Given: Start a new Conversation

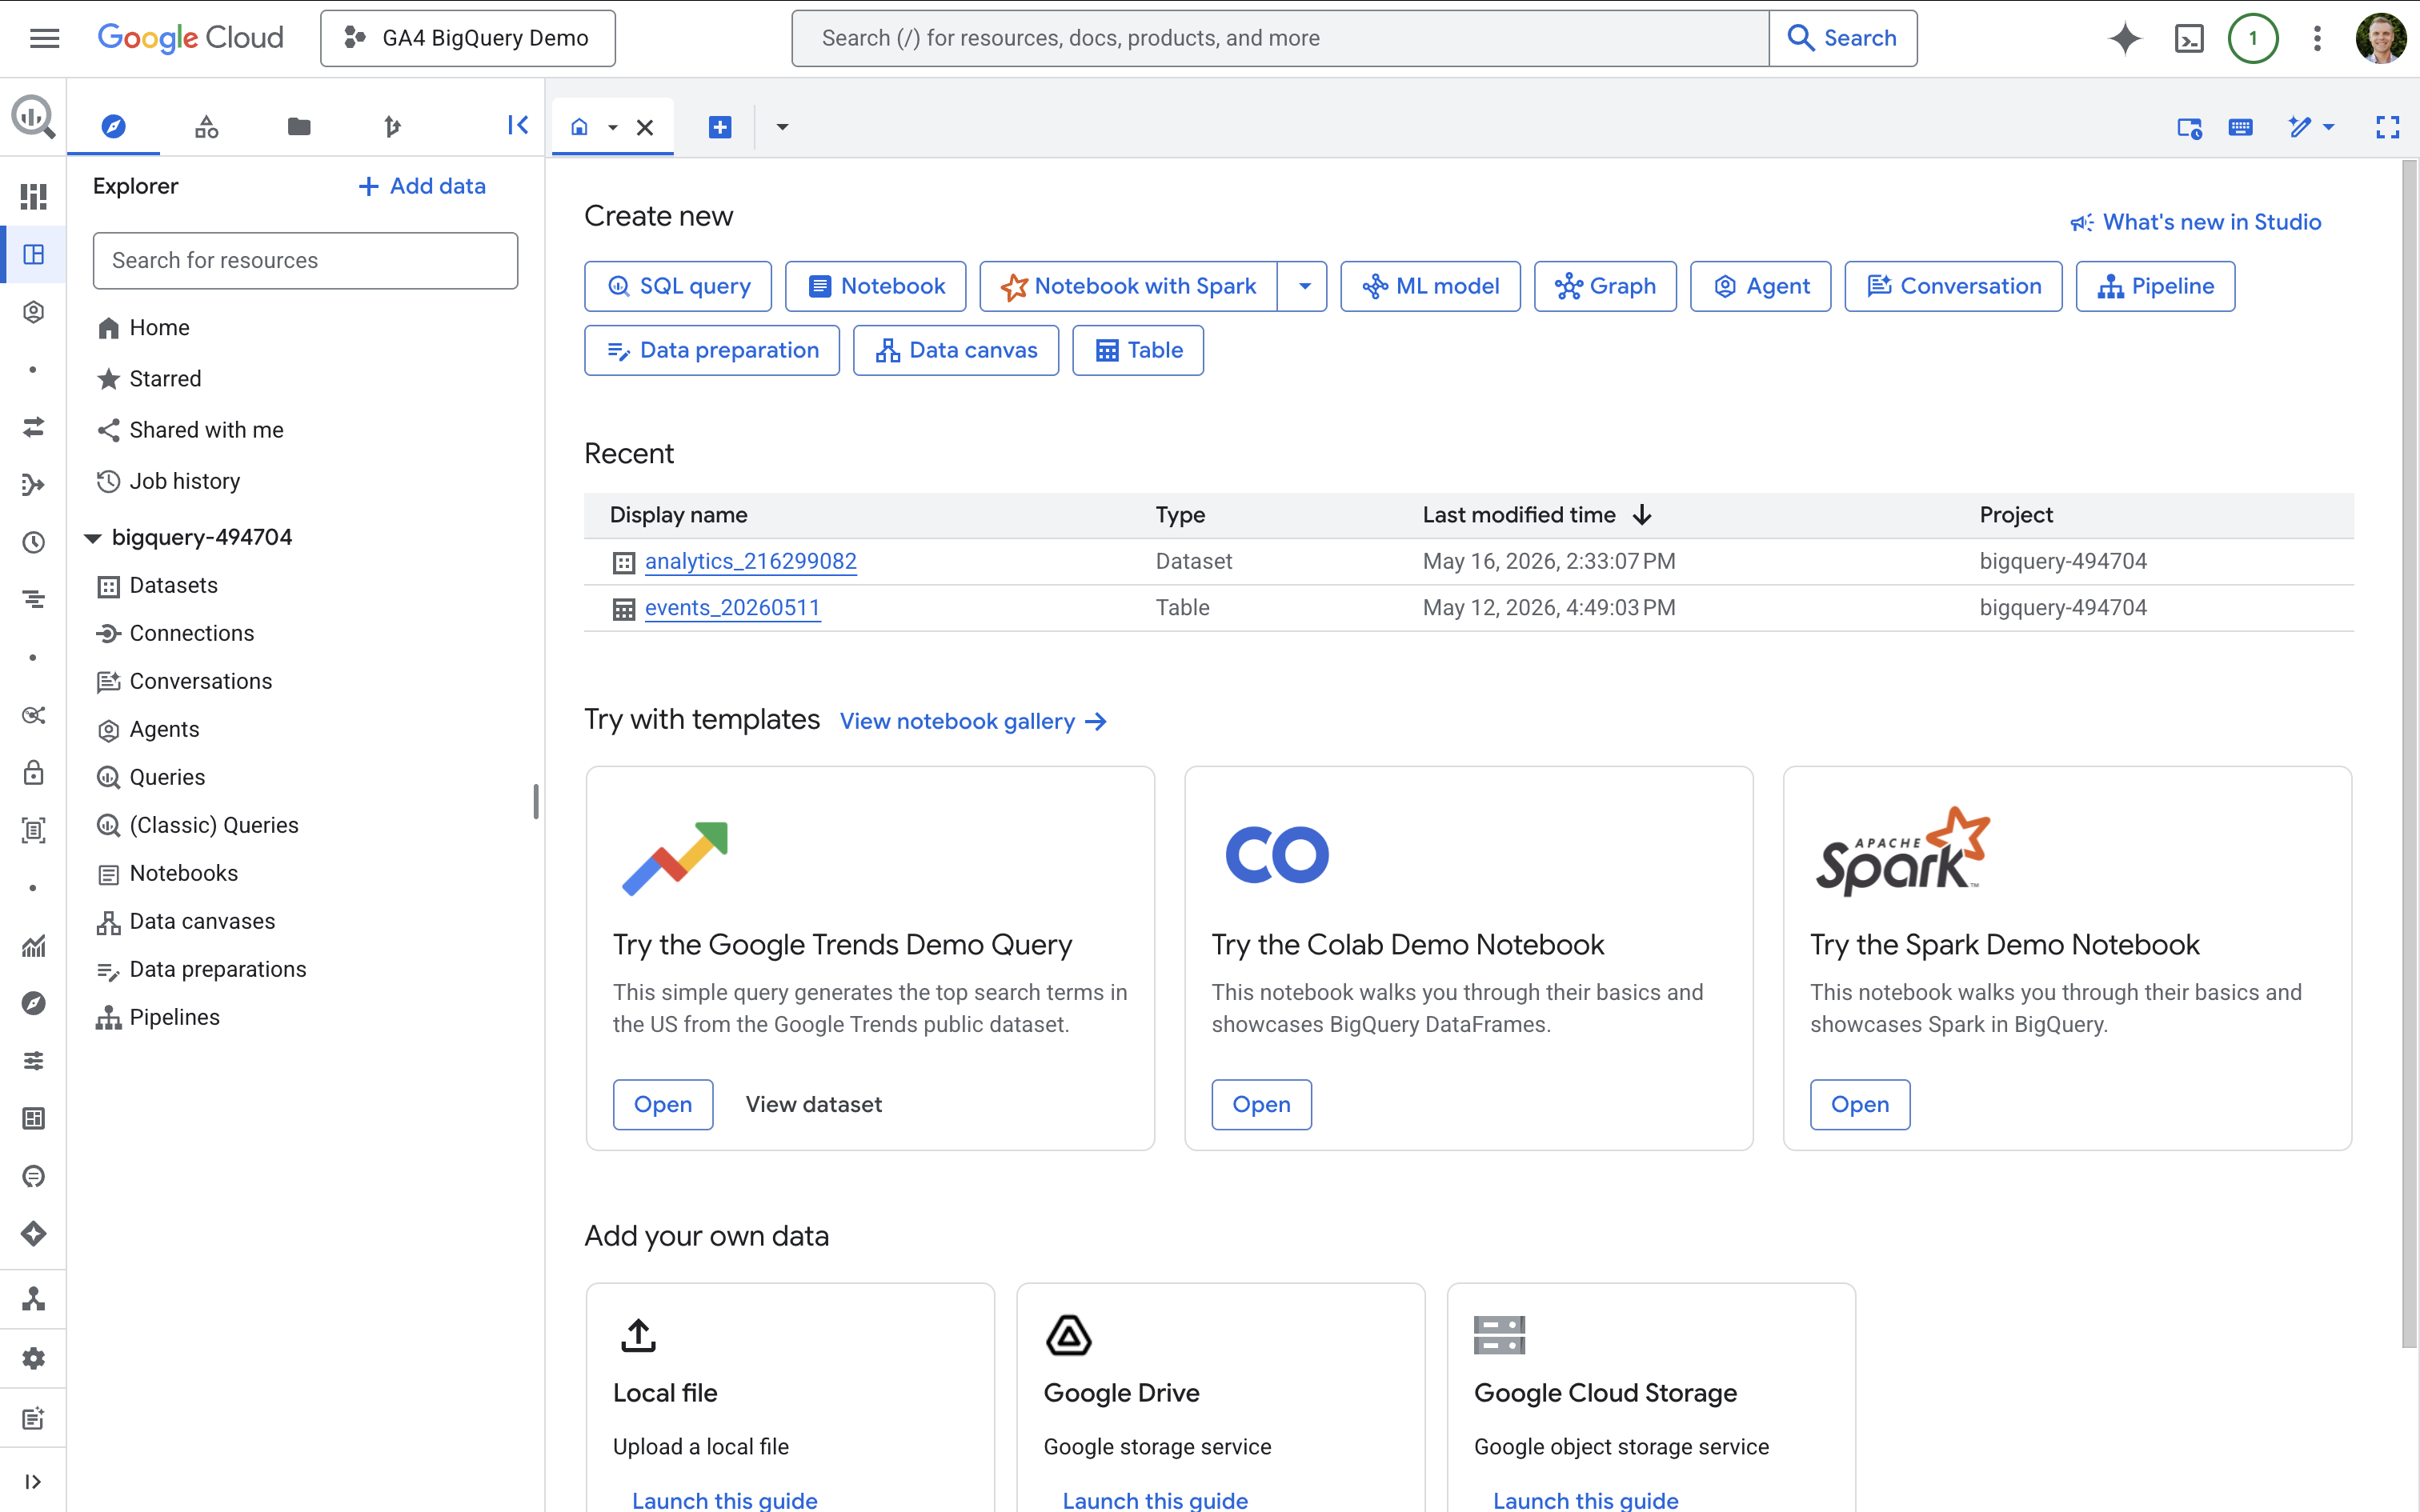Looking at the screenshot, I should (x=1953, y=286).
